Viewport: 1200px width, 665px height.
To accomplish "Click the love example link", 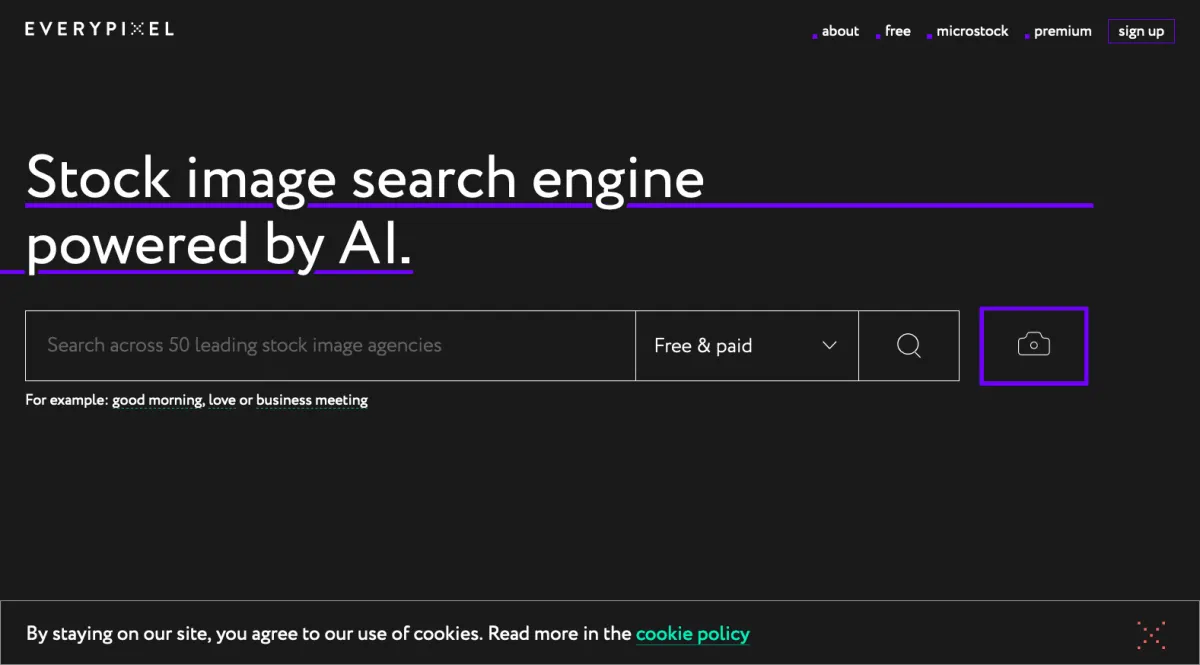I will (222, 400).
